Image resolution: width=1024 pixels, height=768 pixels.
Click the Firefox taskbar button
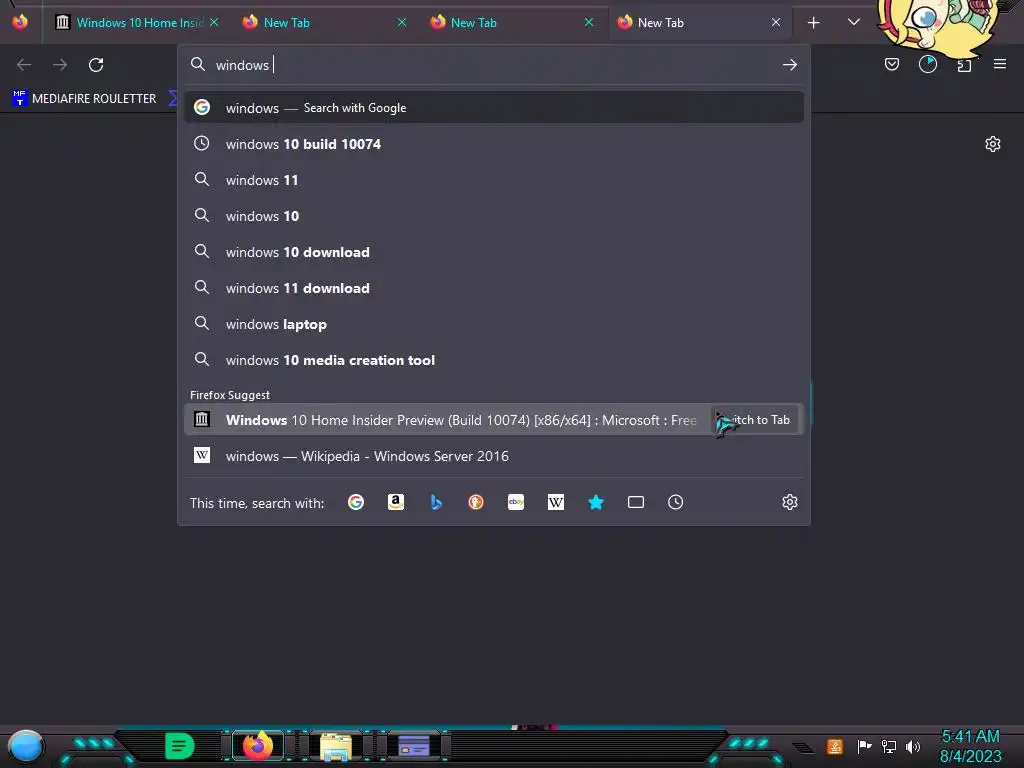258,745
